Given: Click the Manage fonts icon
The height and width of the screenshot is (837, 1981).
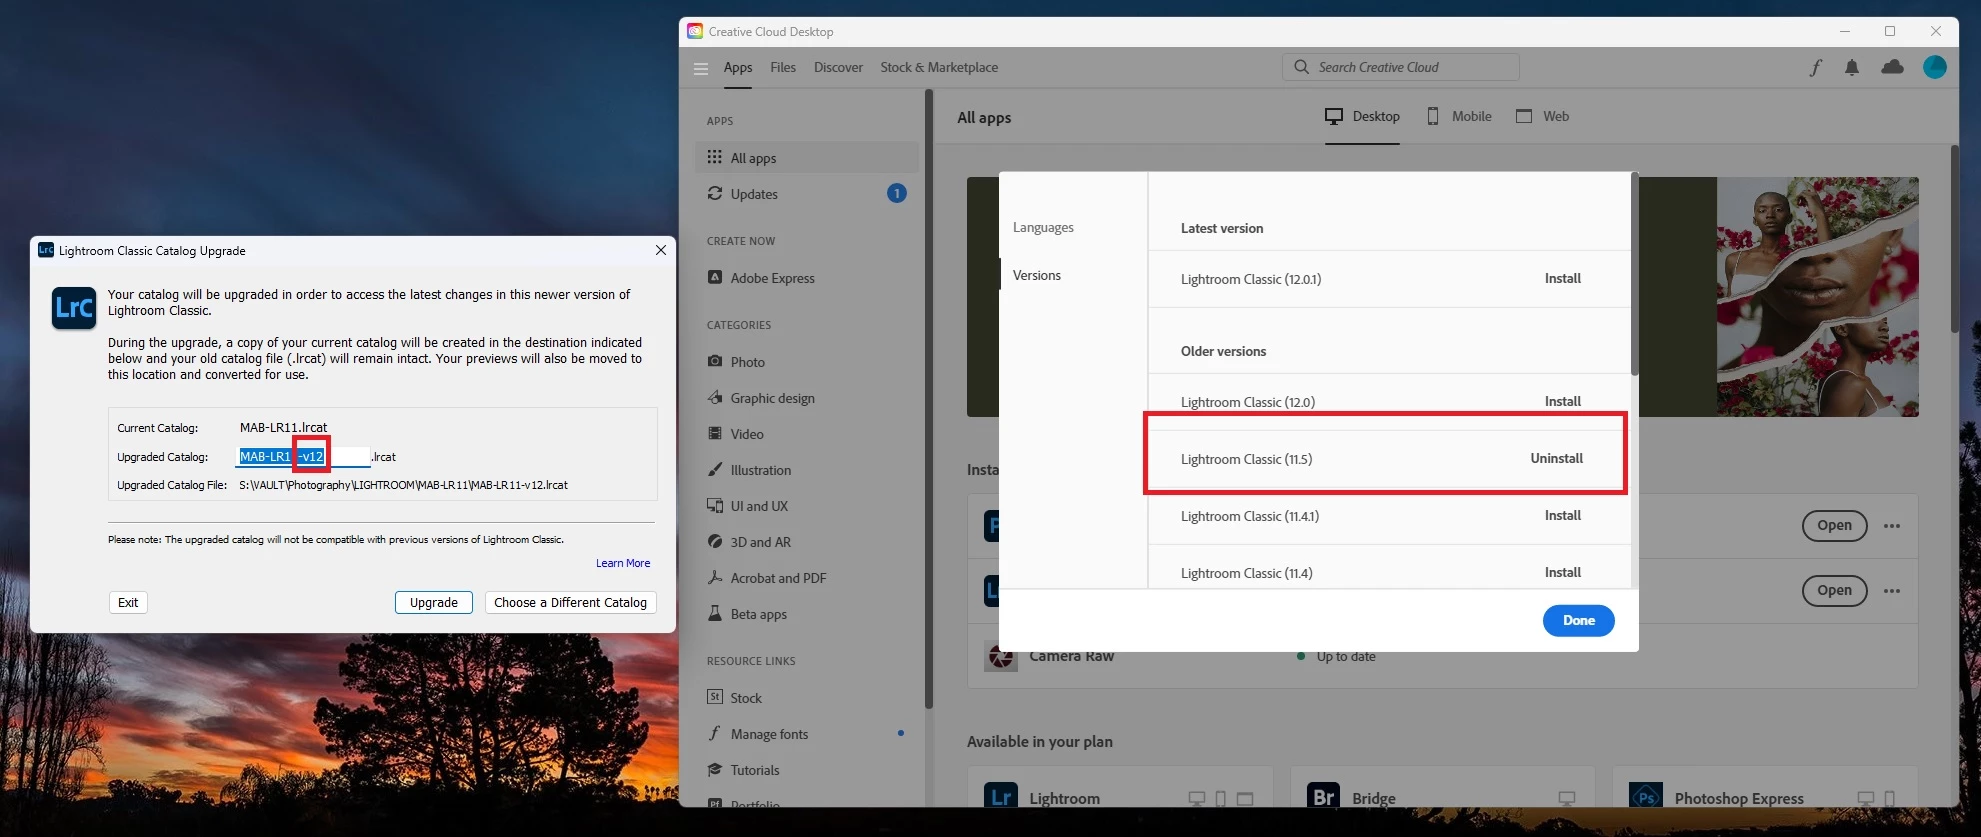Looking at the screenshot, I should pyautogui.click(x=715, y=733).
